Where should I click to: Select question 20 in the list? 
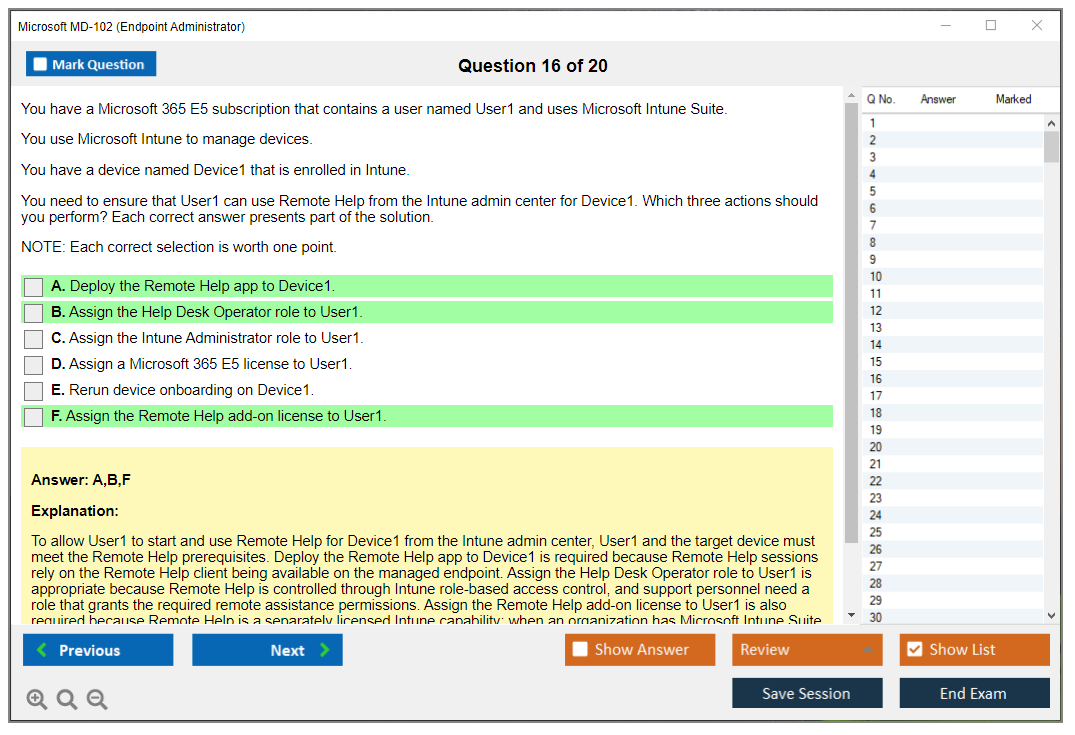click(x=953, y=447)
